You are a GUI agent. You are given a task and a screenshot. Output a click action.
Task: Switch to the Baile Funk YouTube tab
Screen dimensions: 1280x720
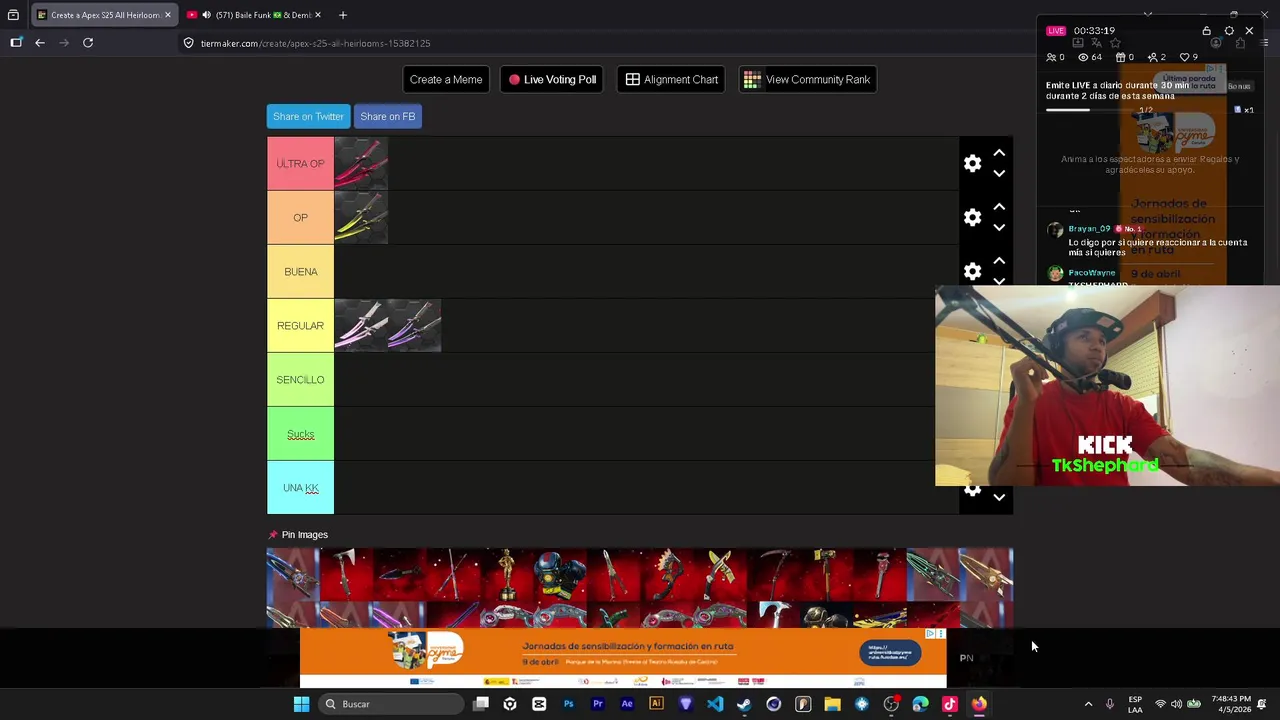coord(256,15)
